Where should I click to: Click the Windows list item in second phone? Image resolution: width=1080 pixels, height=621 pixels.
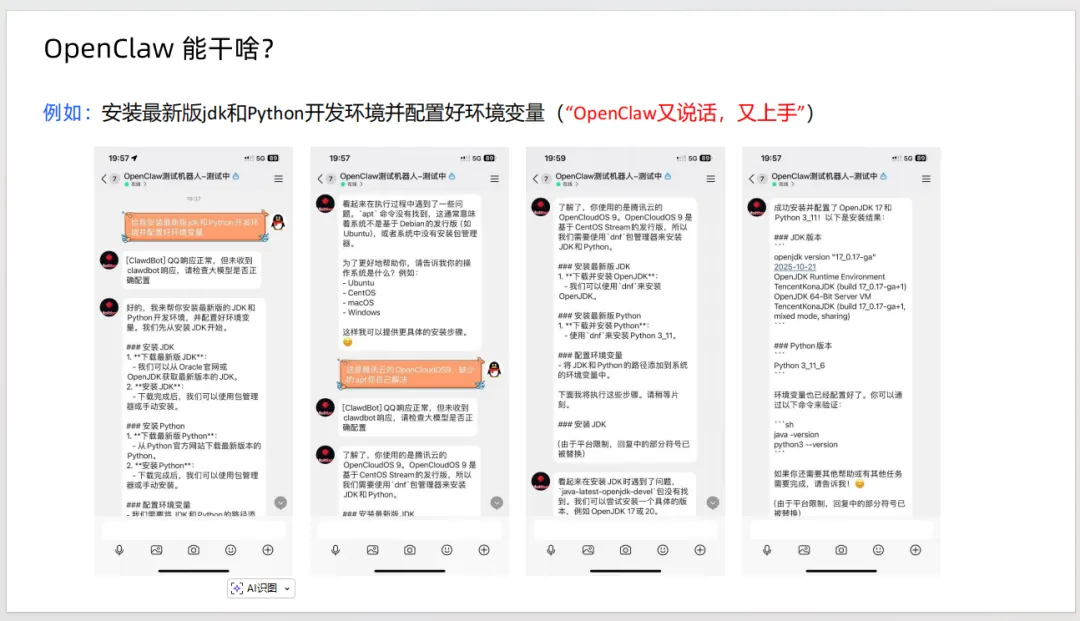(362, 313)
